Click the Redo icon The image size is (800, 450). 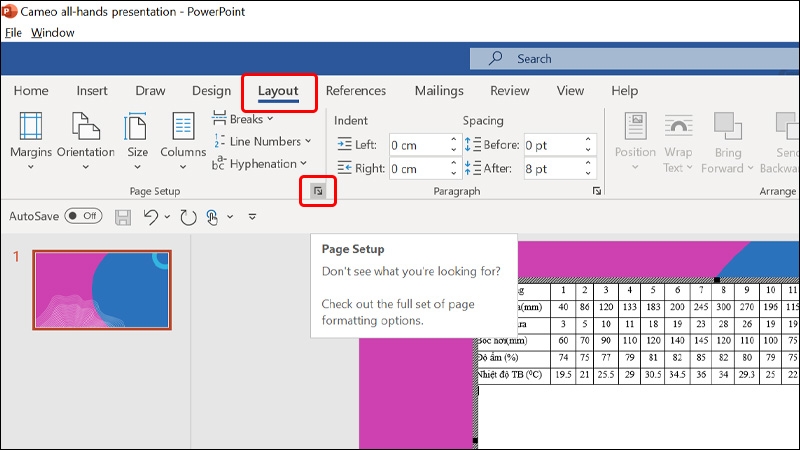(188, 217)
